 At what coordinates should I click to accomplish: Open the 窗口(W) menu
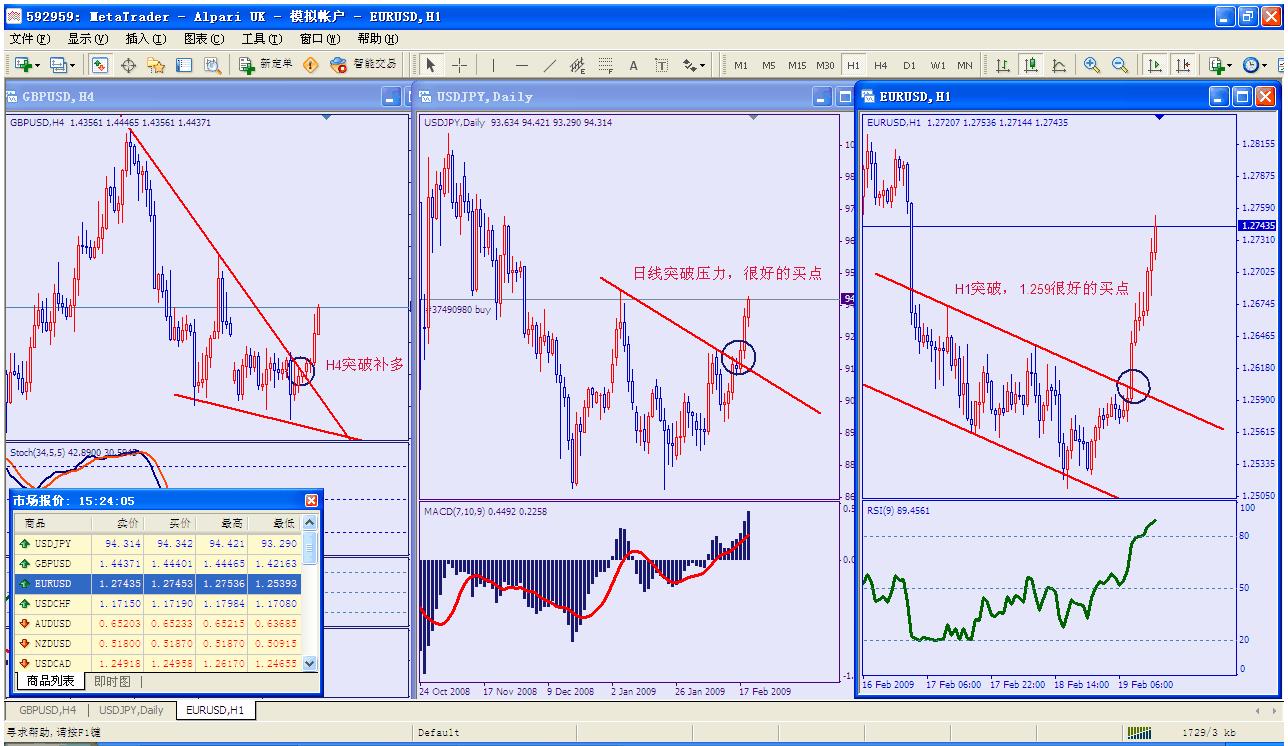point(320,39)
